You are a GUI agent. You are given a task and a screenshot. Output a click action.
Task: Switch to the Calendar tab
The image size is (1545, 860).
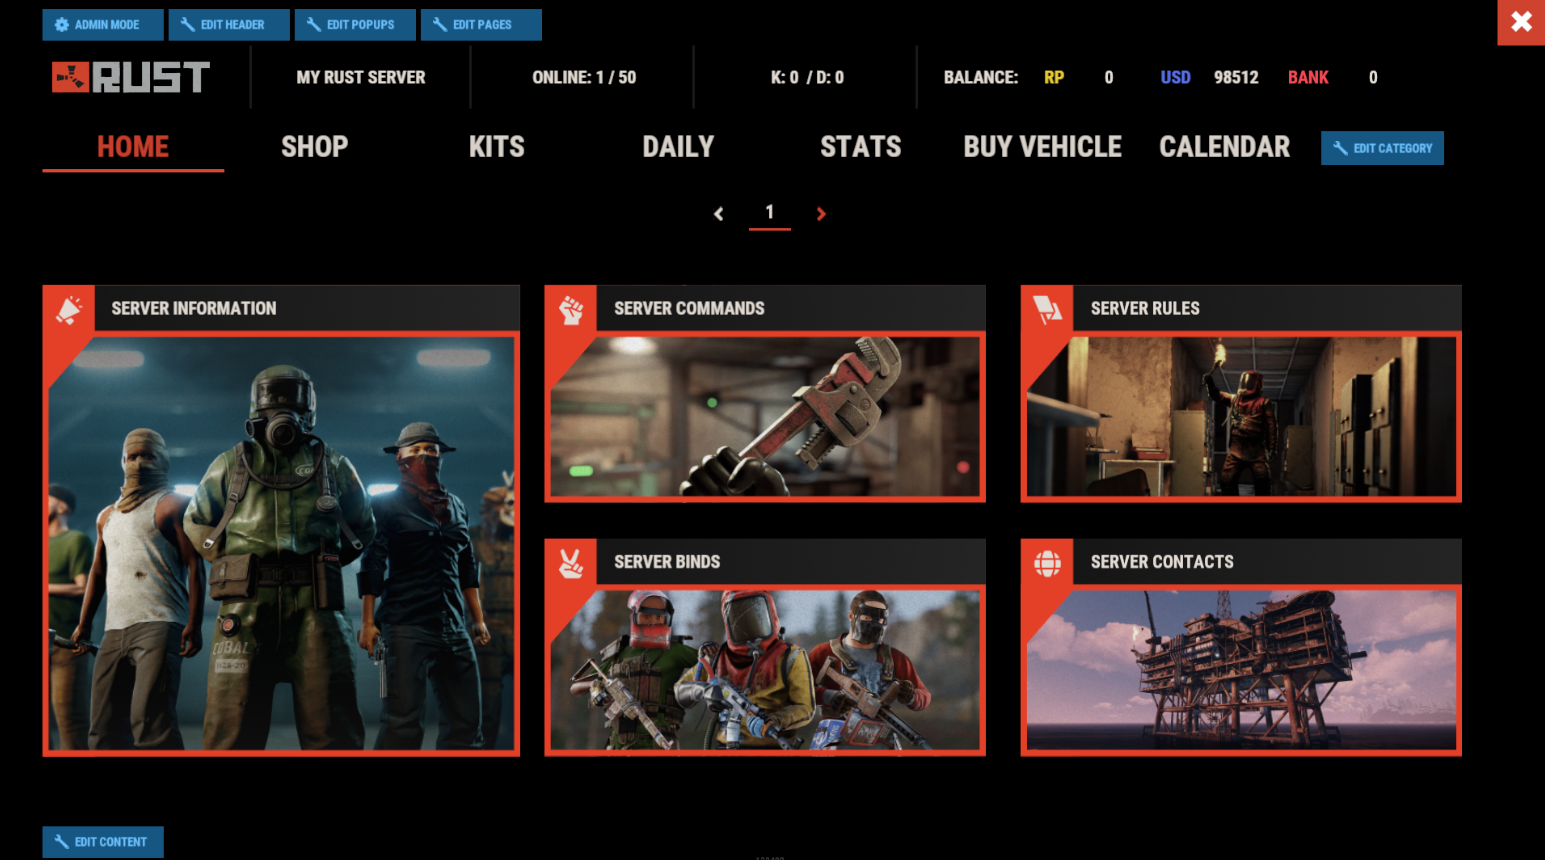tap(1224, 147)
